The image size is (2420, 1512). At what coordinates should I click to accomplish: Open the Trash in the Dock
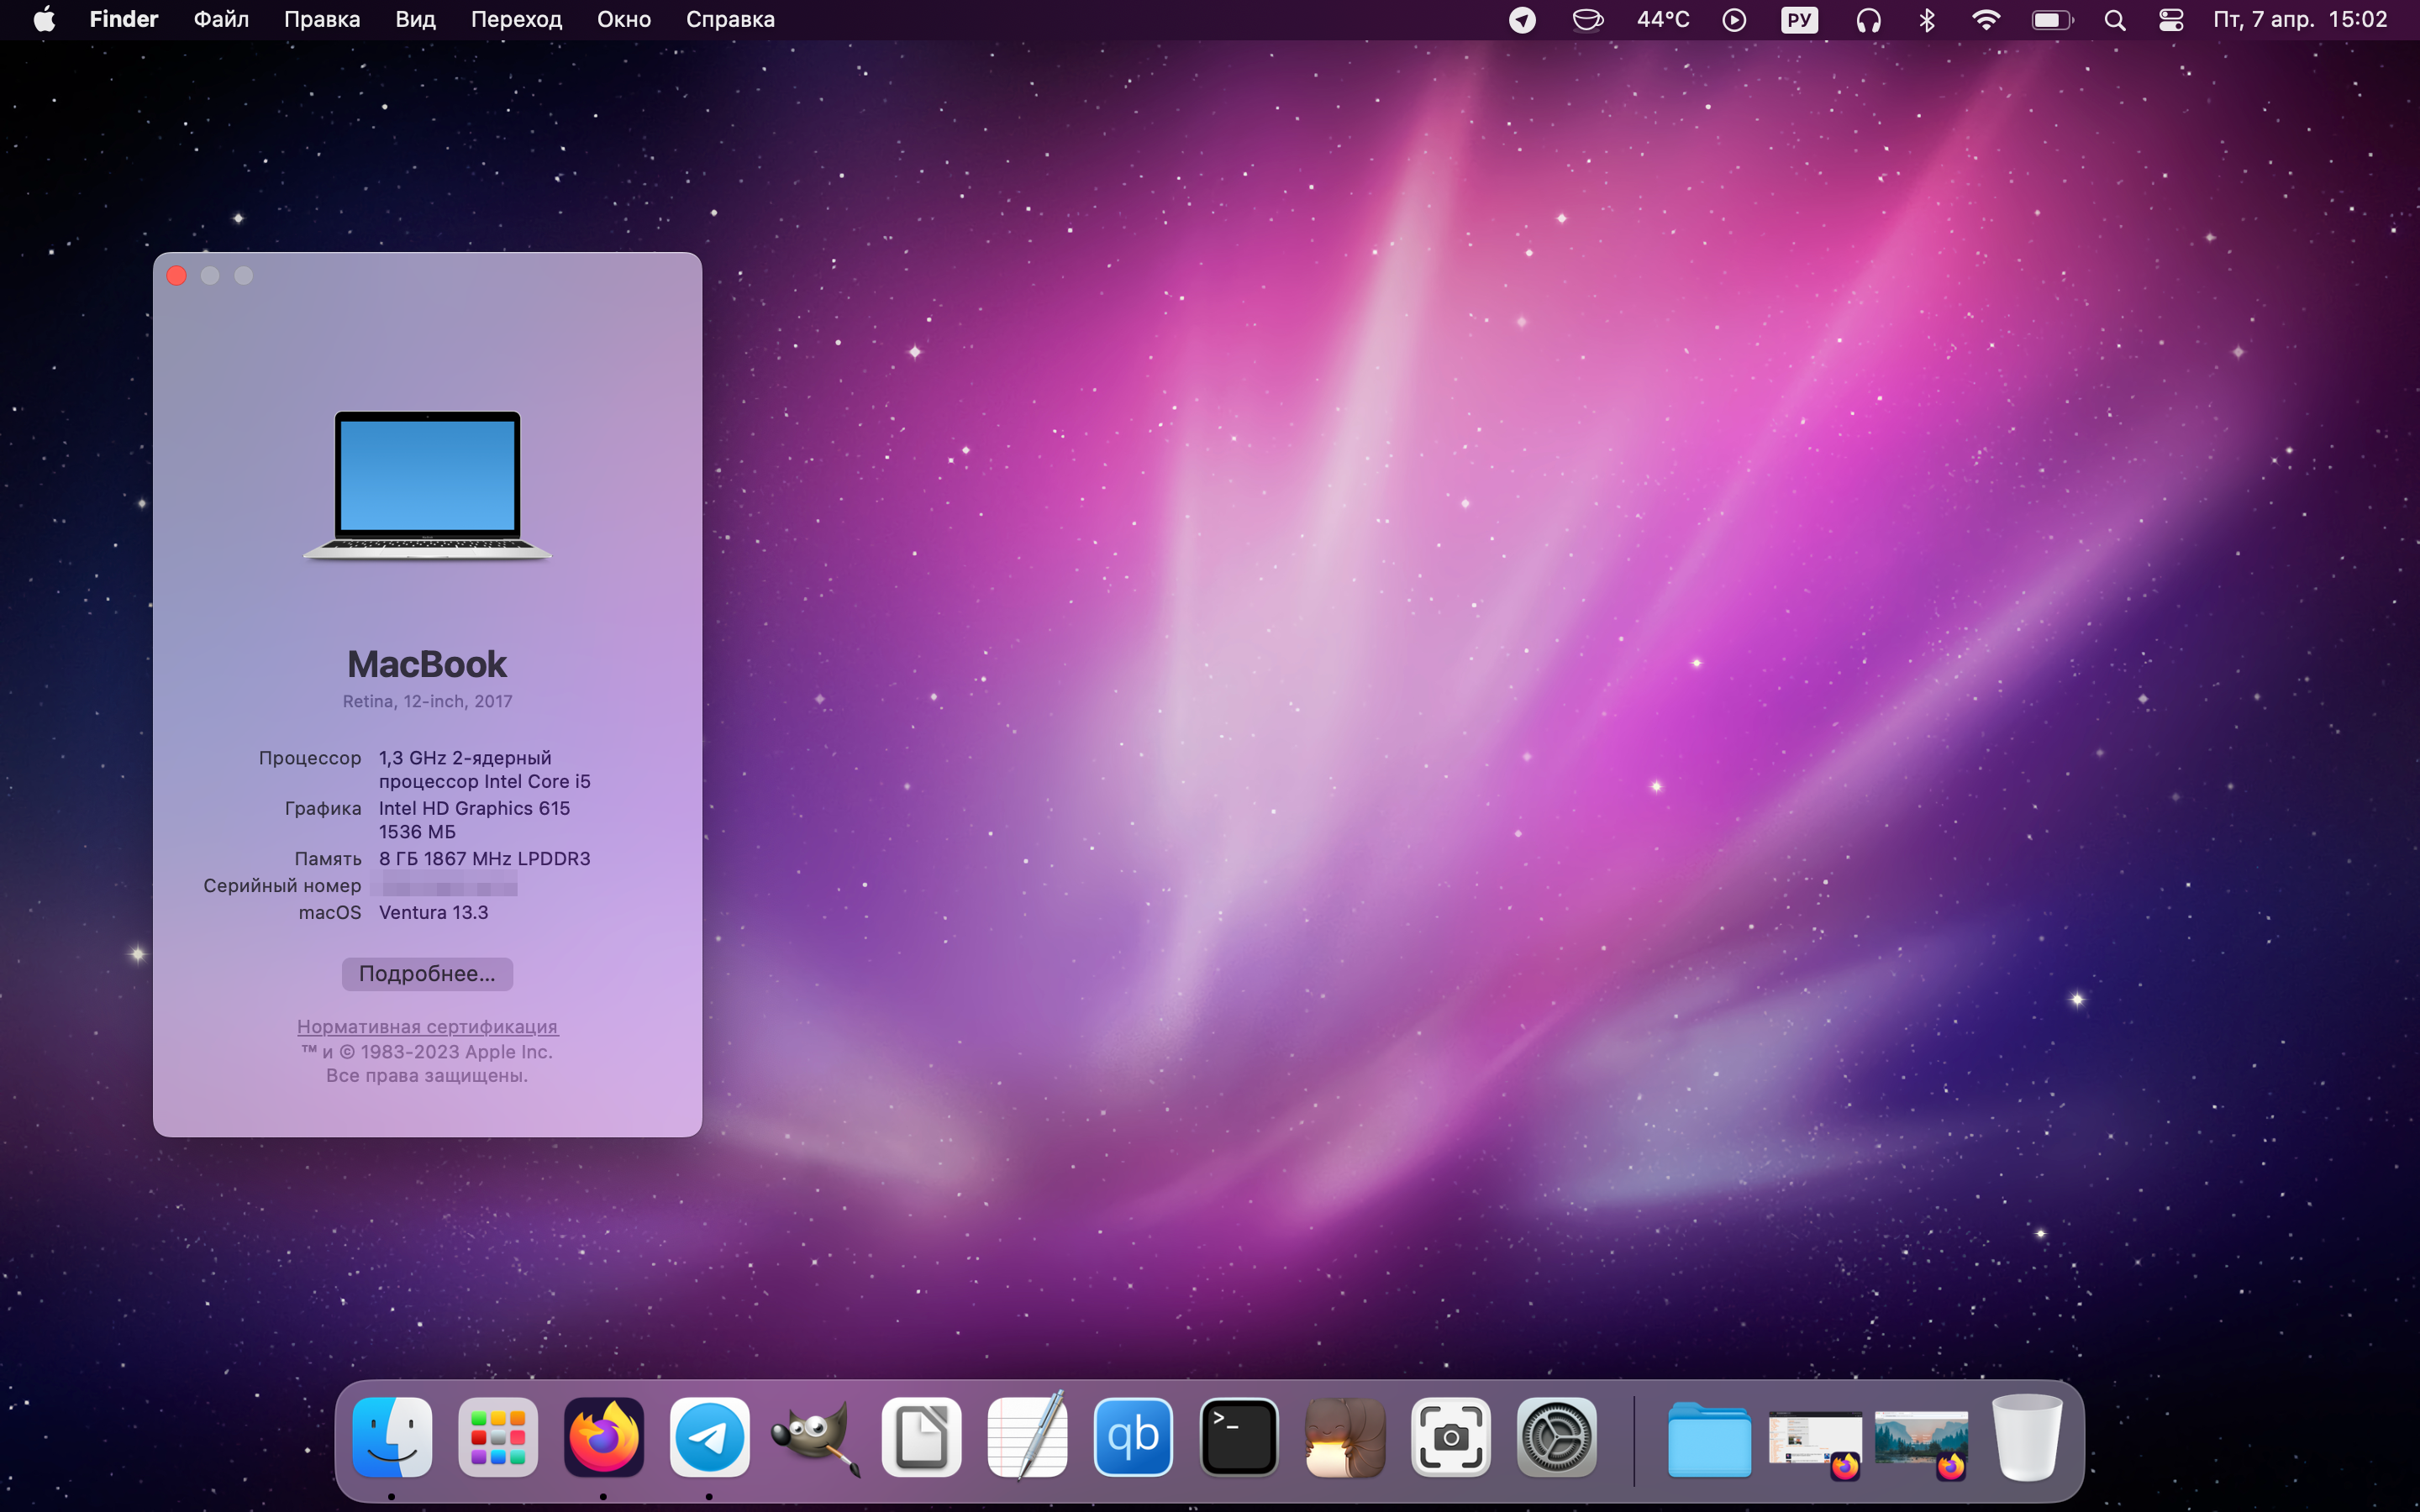2027,1438
